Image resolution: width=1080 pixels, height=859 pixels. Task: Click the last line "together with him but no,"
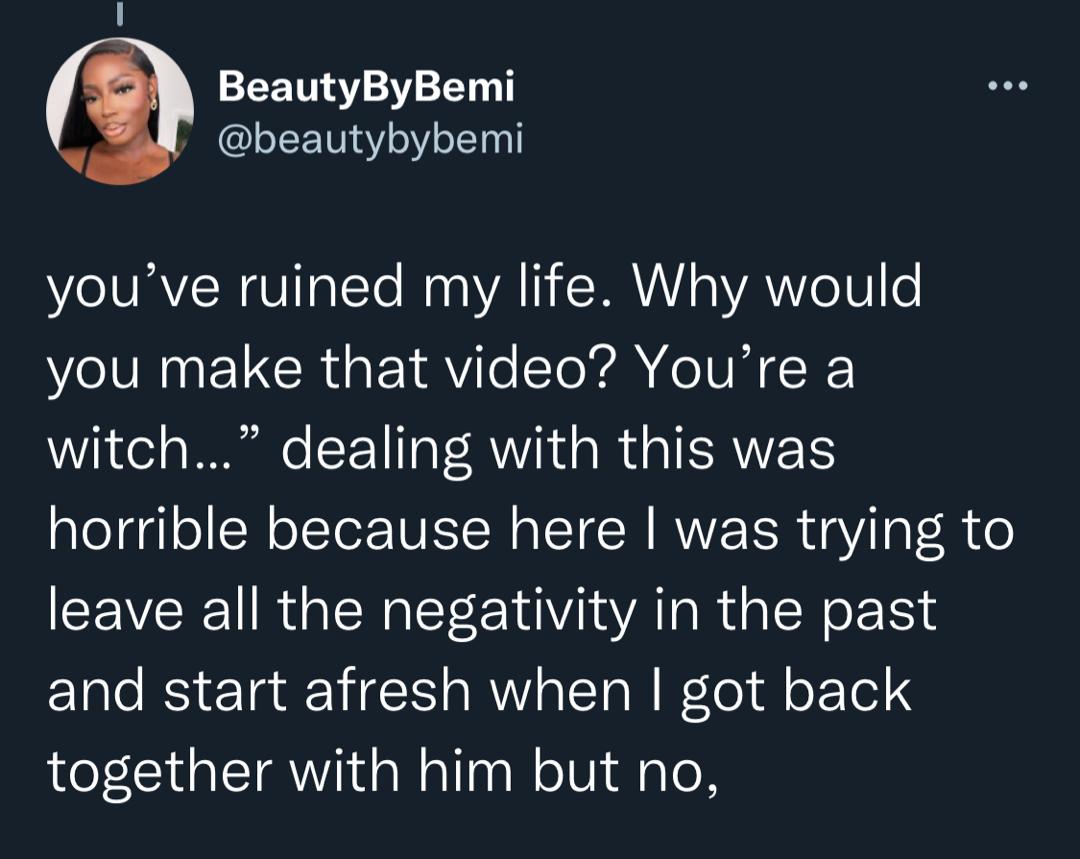tap(382, 771)
